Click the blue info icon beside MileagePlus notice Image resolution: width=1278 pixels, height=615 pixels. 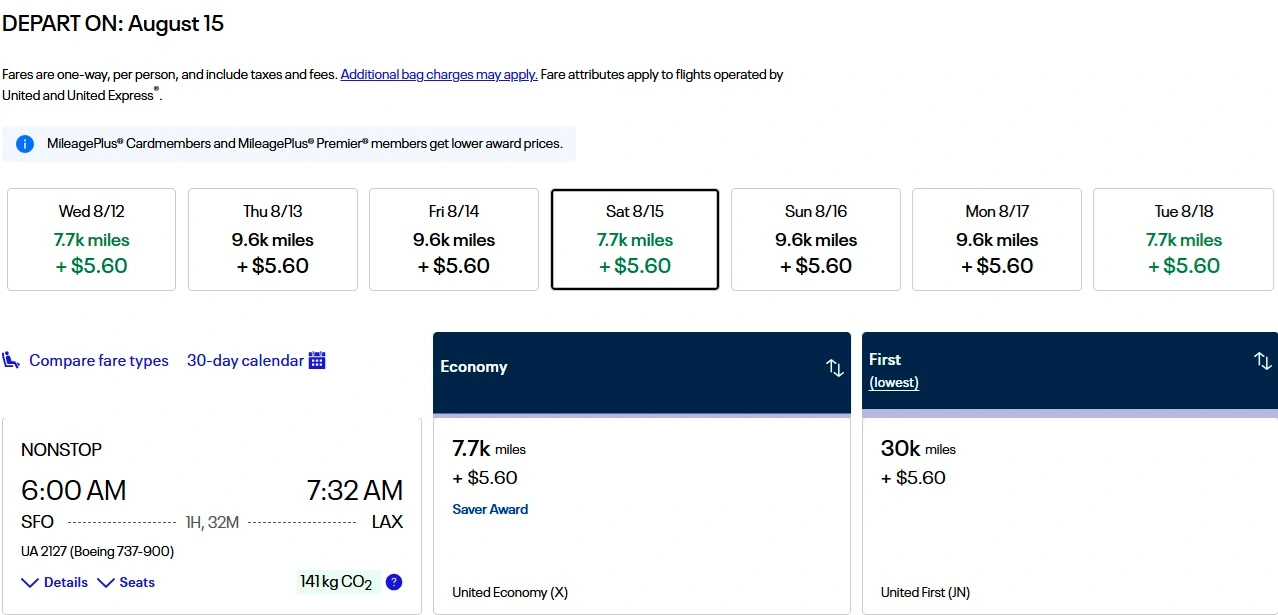point(25,144)
